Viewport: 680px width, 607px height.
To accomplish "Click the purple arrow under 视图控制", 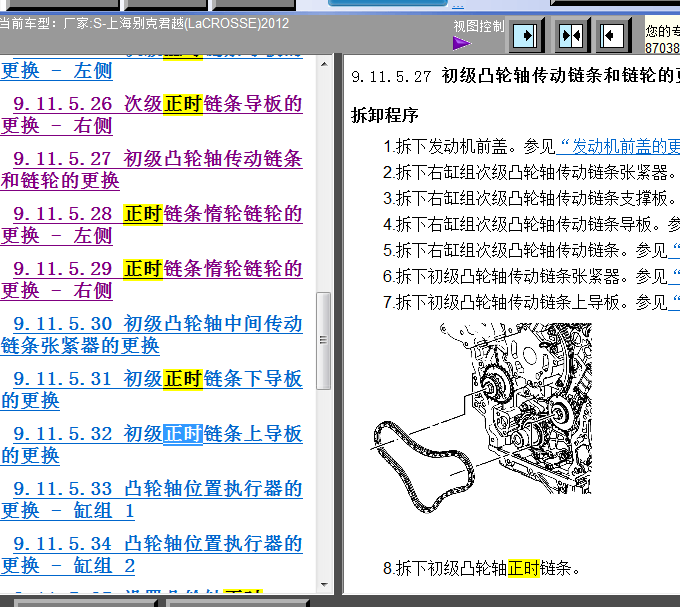I will pos(461,43).
